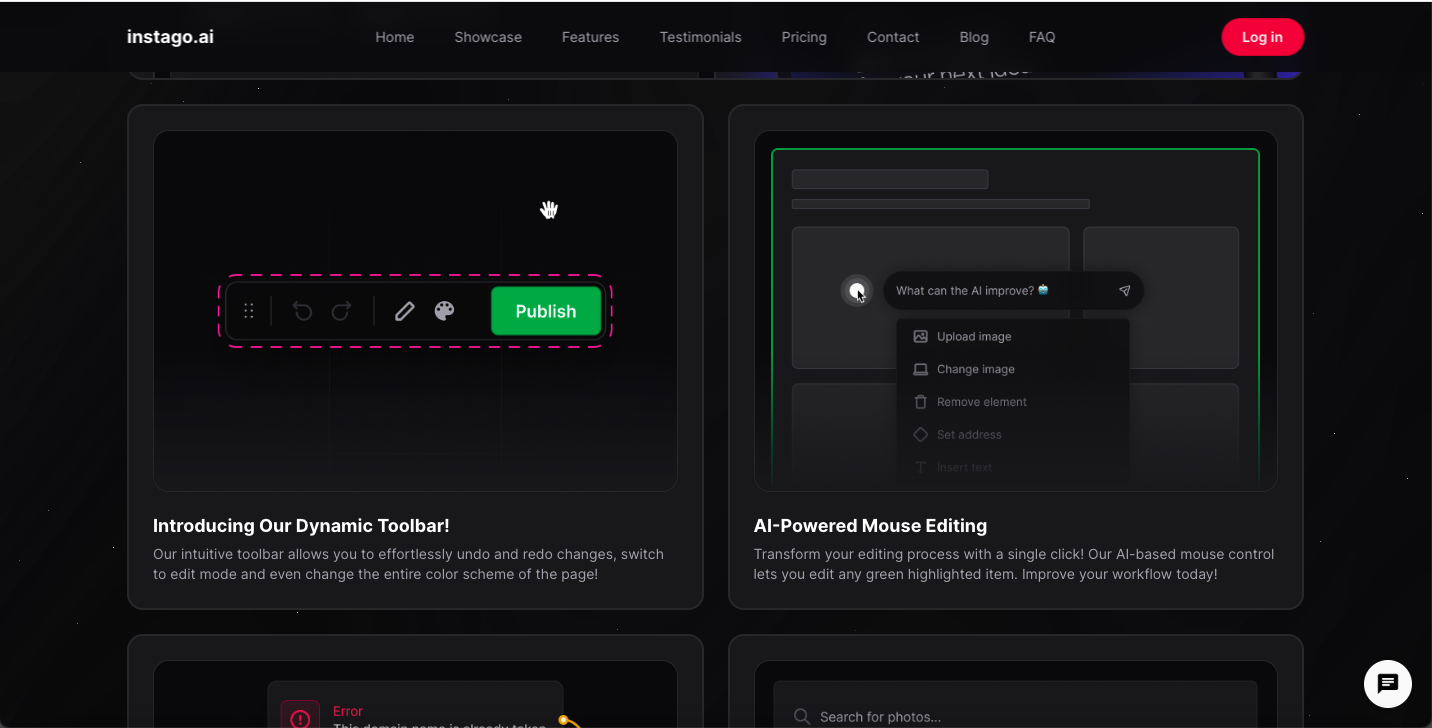
Task: Click the search magnifier icon
Action: click(801, 716)
